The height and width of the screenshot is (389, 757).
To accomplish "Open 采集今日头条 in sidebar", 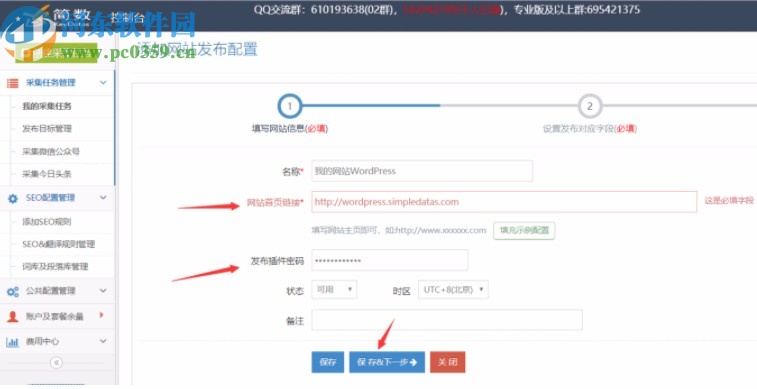I will 47,174.
